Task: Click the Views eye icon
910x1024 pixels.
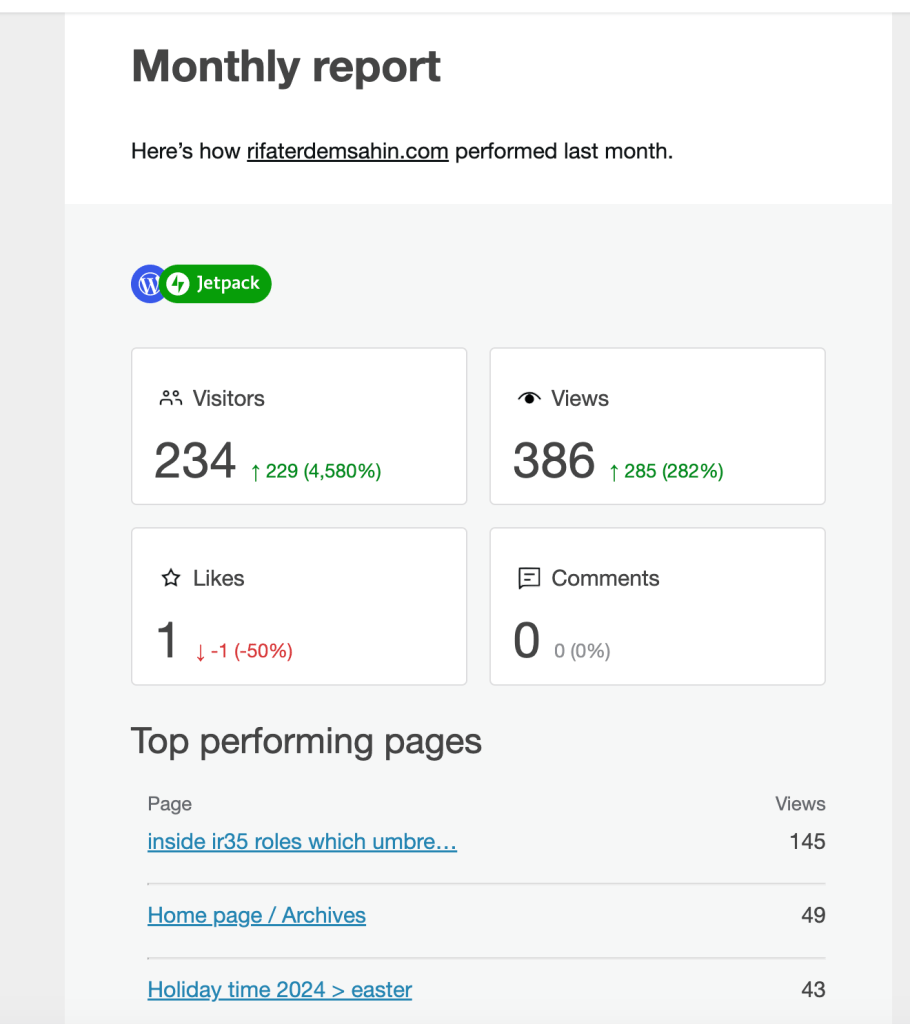Action: tap(529, 398)
